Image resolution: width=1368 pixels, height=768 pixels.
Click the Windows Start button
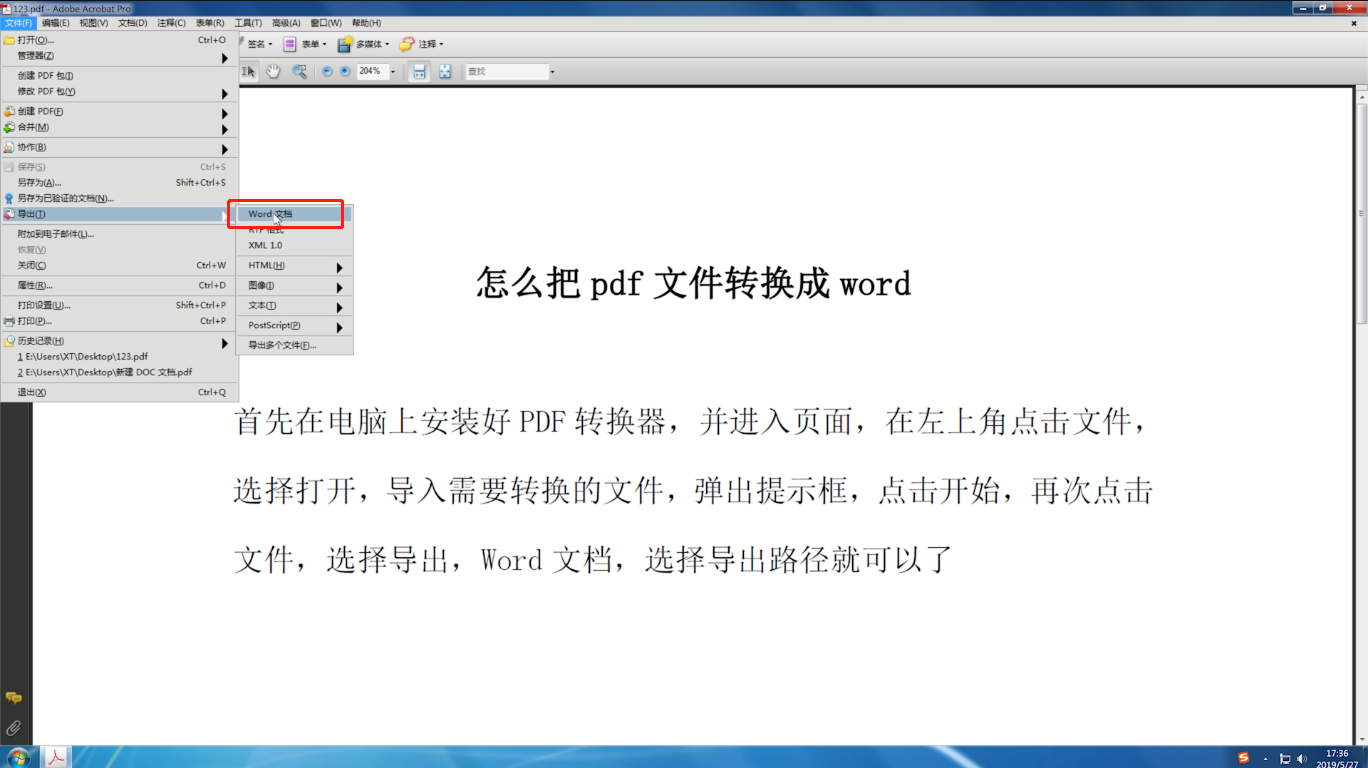(19, 757)
